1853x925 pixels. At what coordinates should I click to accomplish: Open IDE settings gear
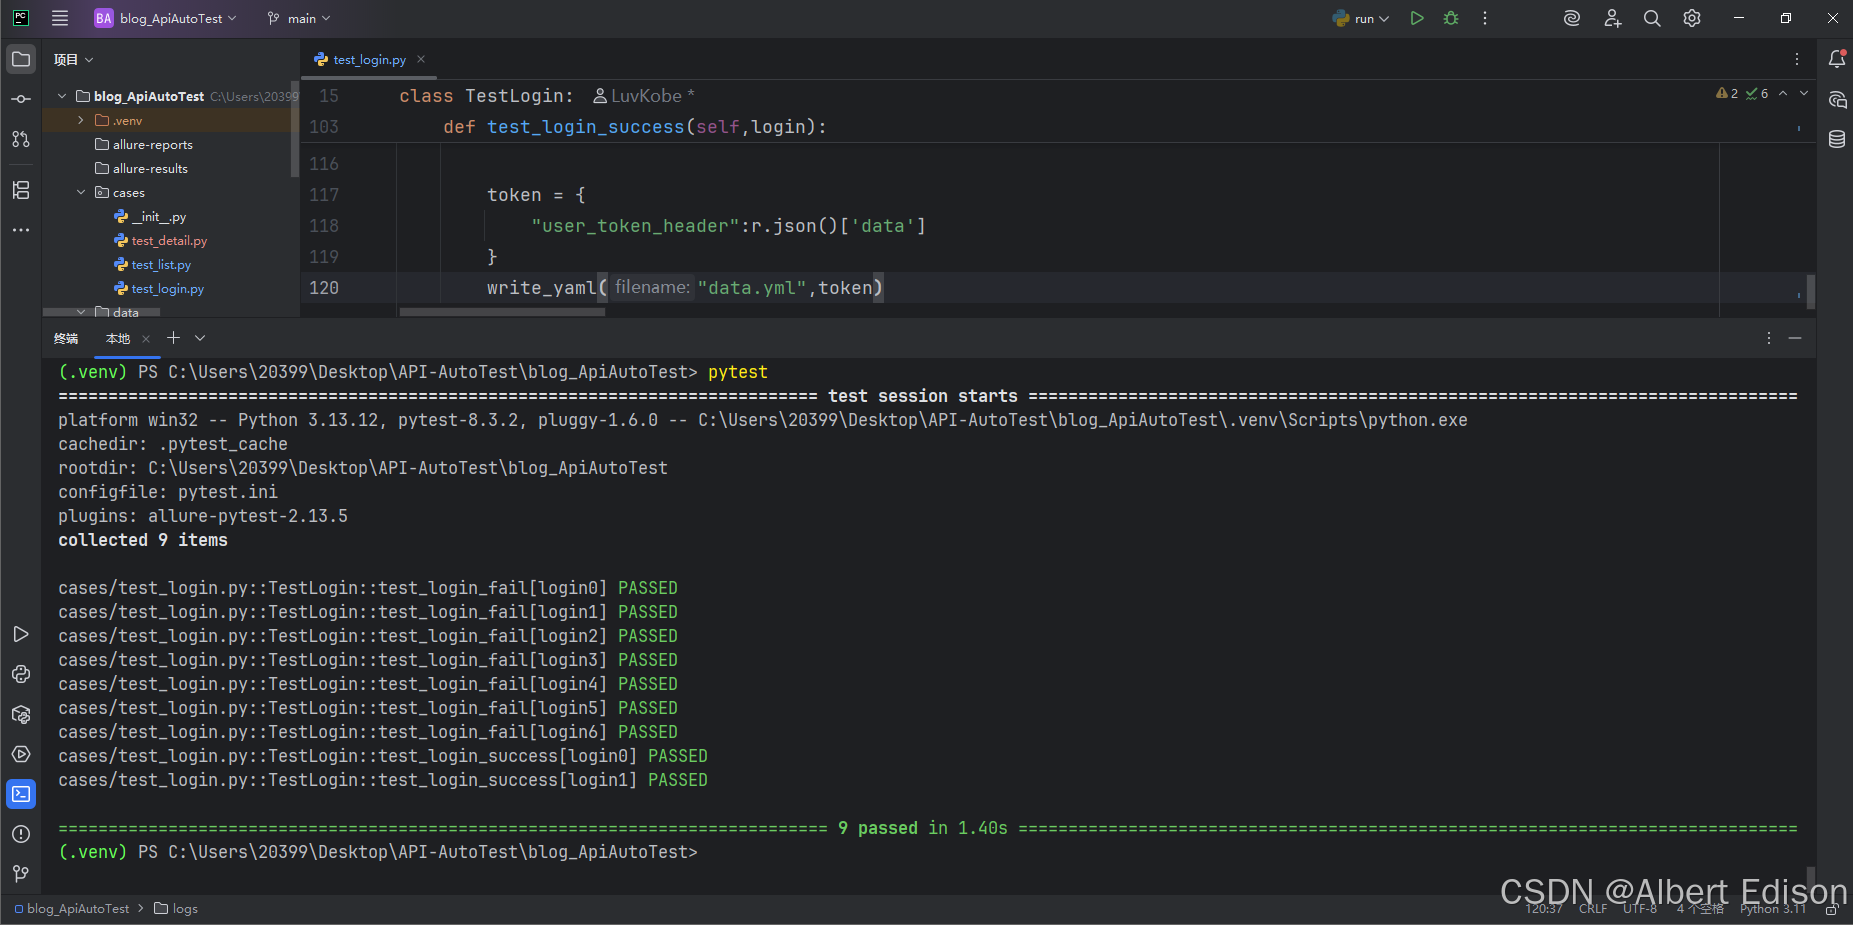pyautogui.click(x=1692, y=18)
